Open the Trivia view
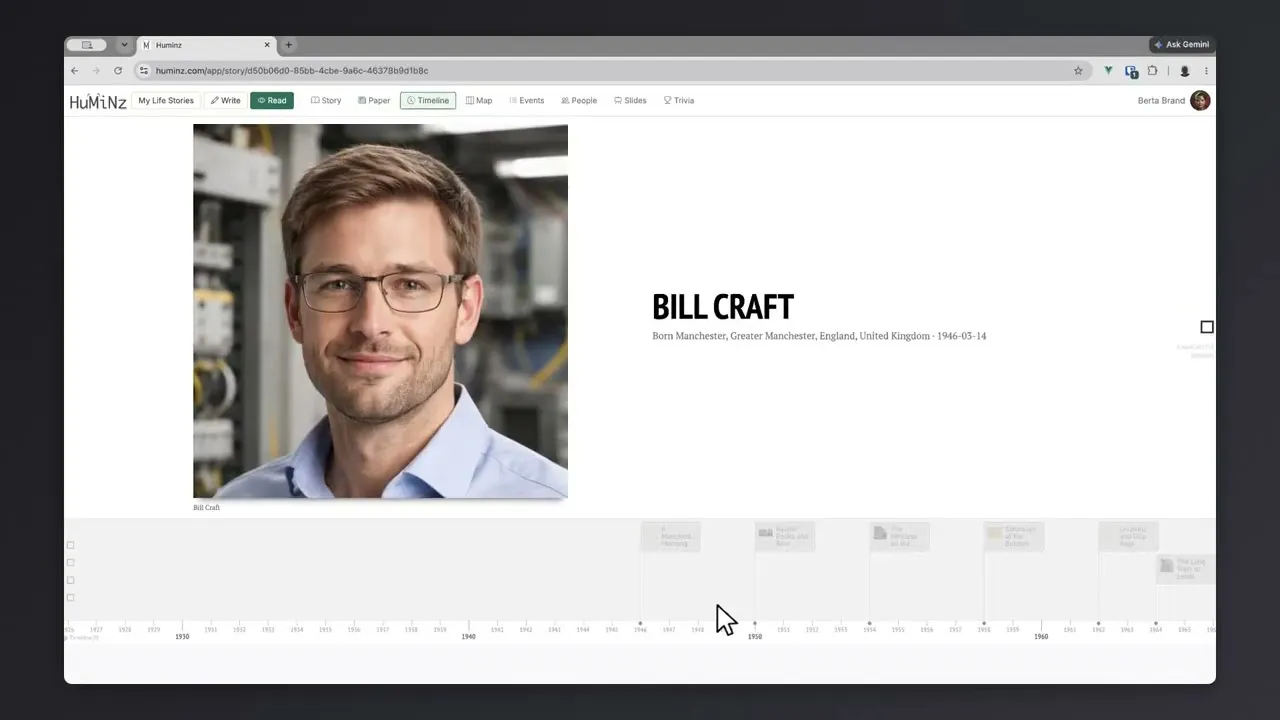1280x720 pixels. click(679, 100)
